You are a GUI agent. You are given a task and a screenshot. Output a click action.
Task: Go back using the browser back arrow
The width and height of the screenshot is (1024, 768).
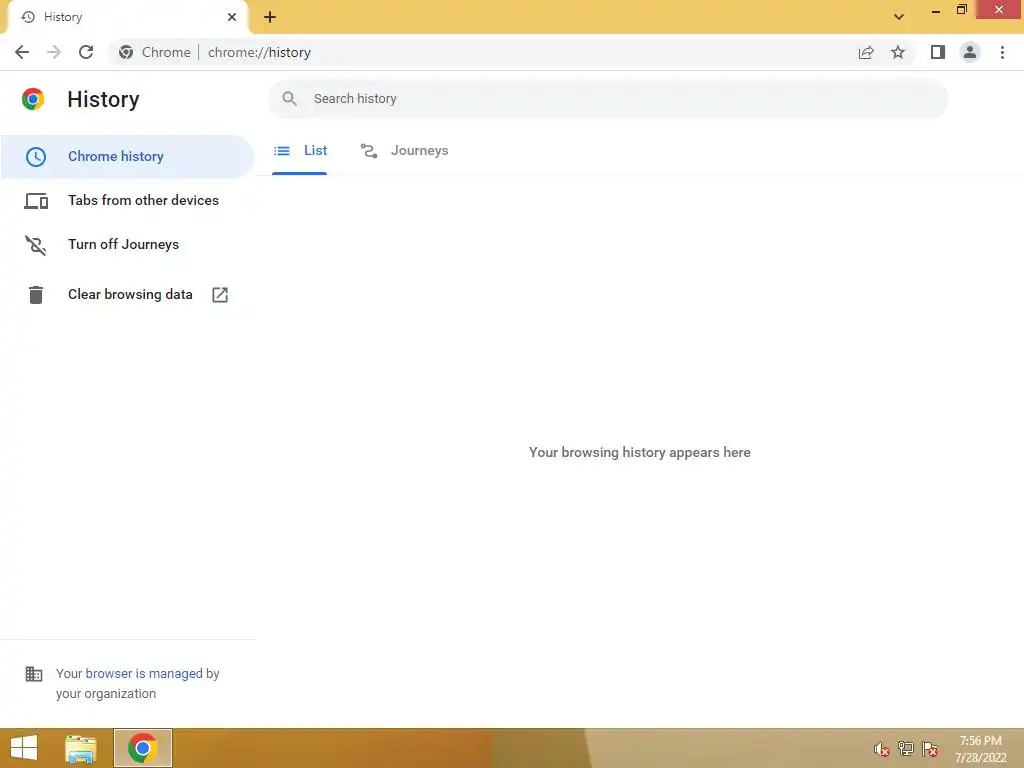click(22, 52)
